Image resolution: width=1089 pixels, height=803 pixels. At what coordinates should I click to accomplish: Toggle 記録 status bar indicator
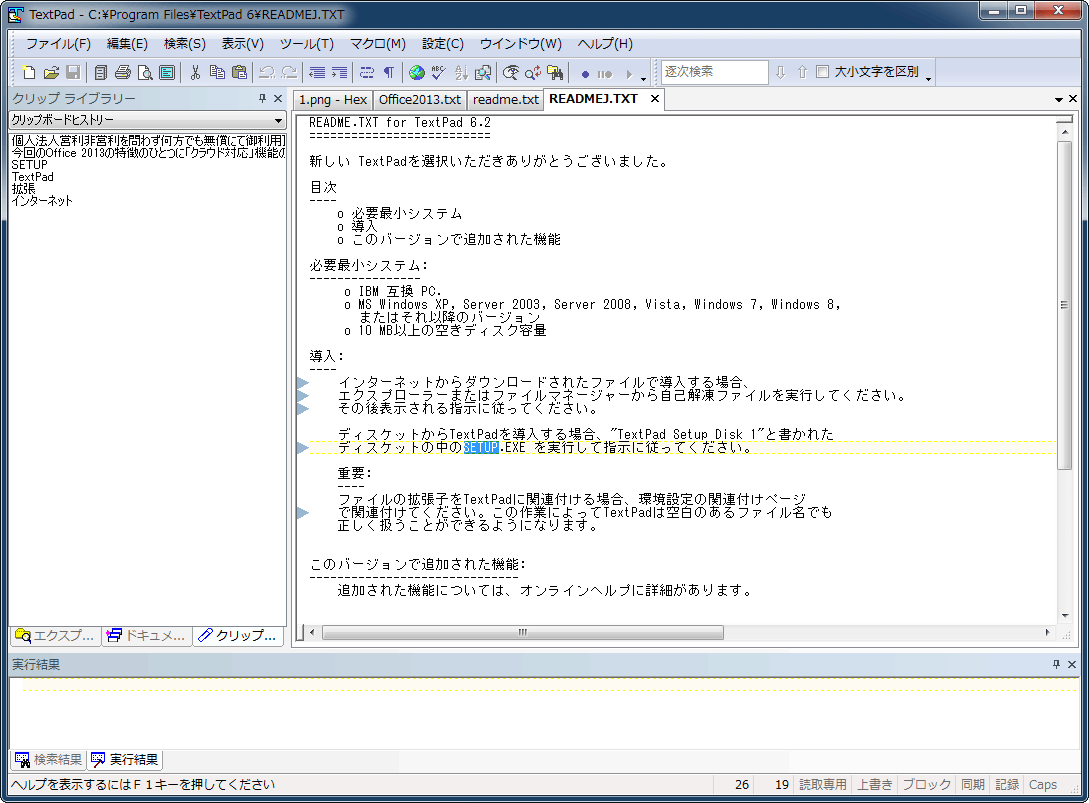click(x=1006, y=784)
